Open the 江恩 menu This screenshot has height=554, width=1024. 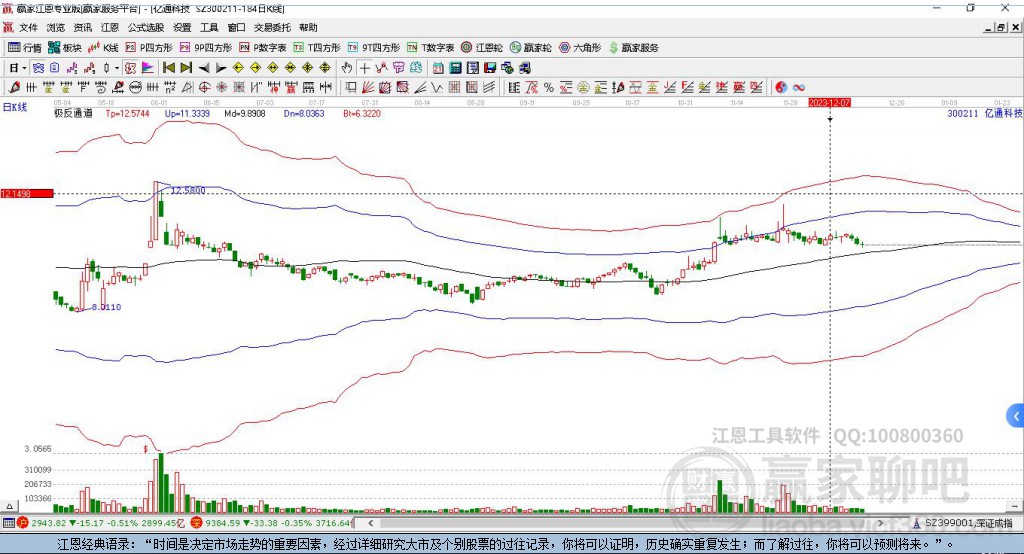pyautogui.click(x=110, y=27)
